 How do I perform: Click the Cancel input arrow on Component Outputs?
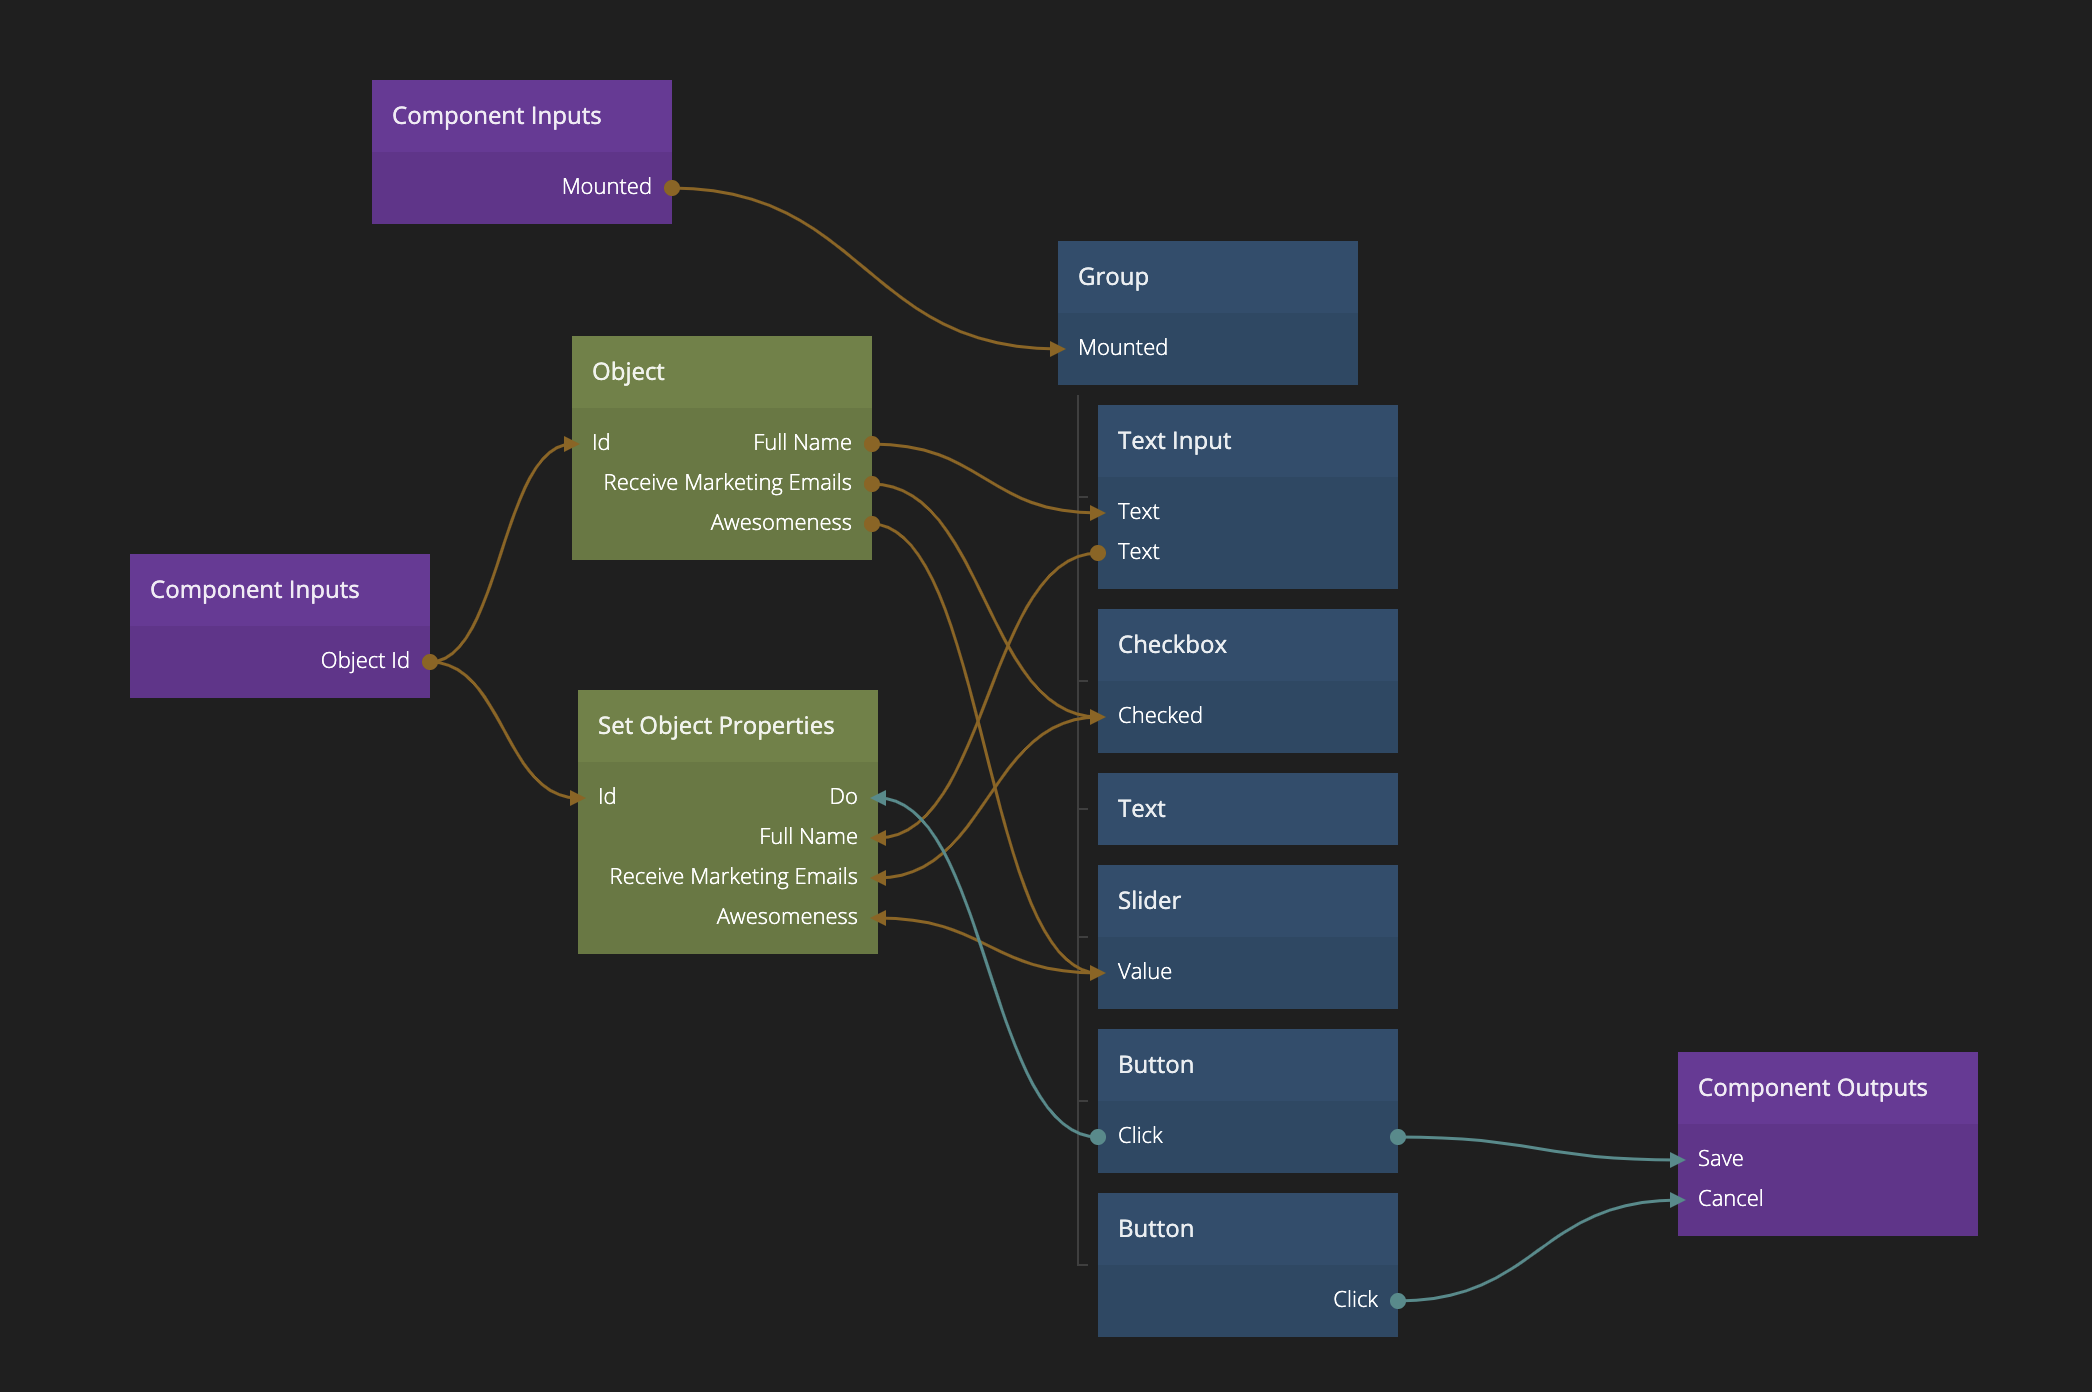tap(1679, 1199)
